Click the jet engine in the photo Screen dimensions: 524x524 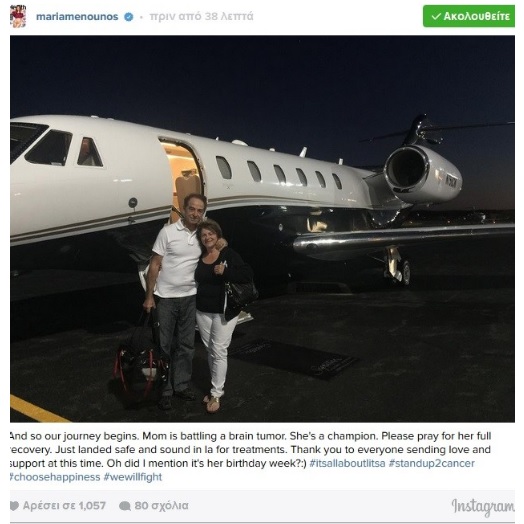423,174
